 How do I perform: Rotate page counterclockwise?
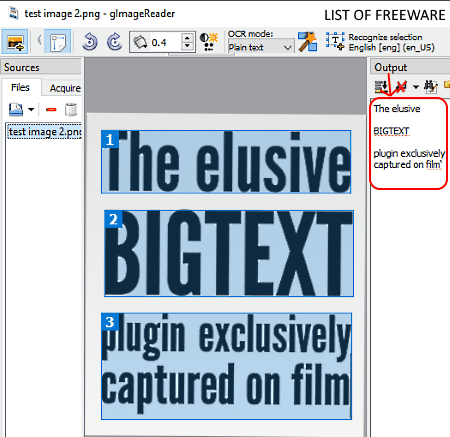pos(90,42)
